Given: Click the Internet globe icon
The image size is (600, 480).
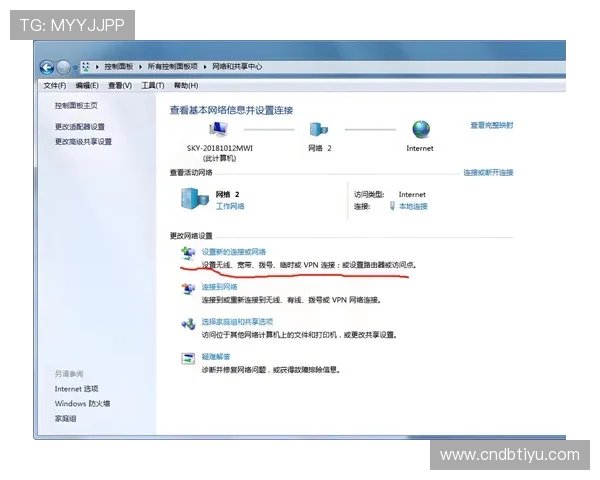Looking at the screenshot, I should point(421,129).
